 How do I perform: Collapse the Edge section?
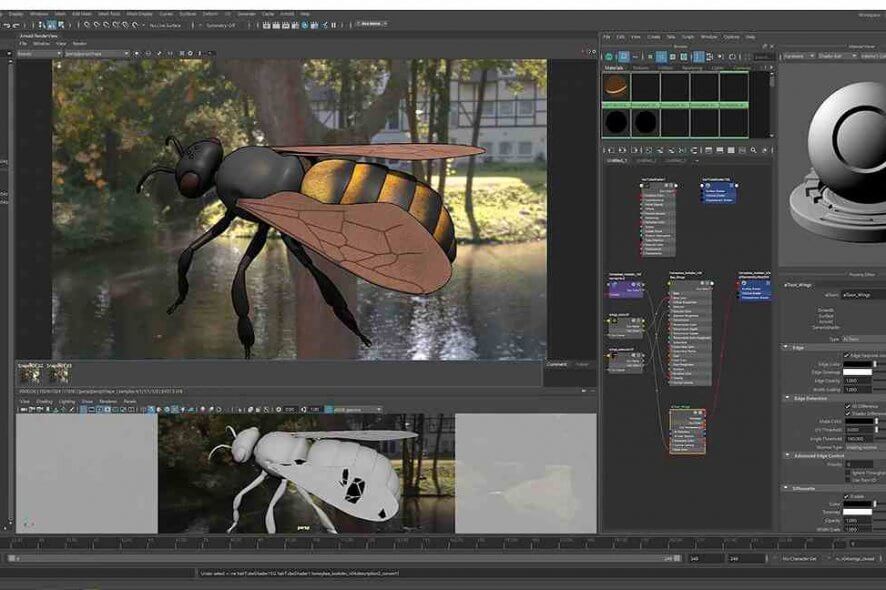(786, 347)
